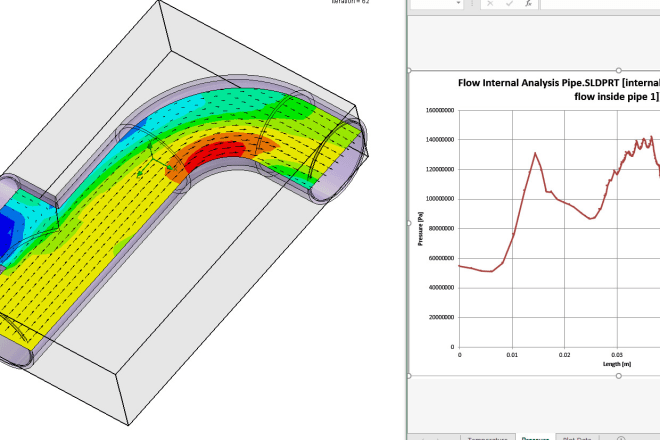The width and height of the screenshot is (660, 440).
Task: Switch to the Plot Data sheet tab
Action: click(x=577, y=437)
